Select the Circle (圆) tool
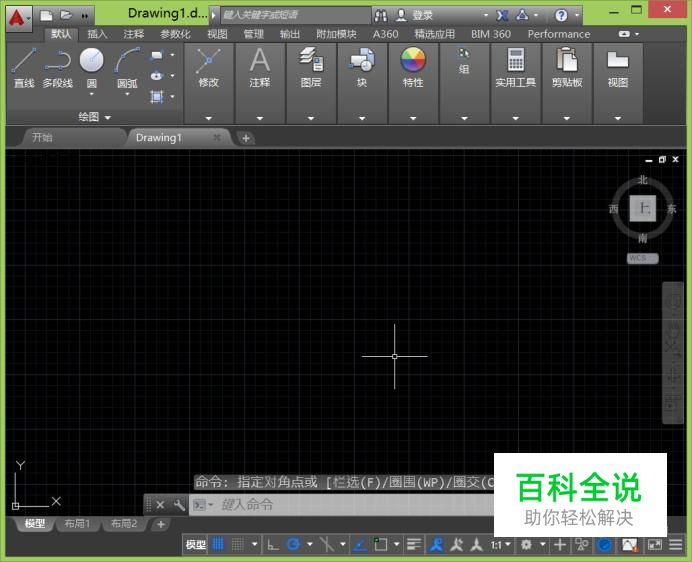The width and height of the screenshot is (692, 562). tap(91, 66)
